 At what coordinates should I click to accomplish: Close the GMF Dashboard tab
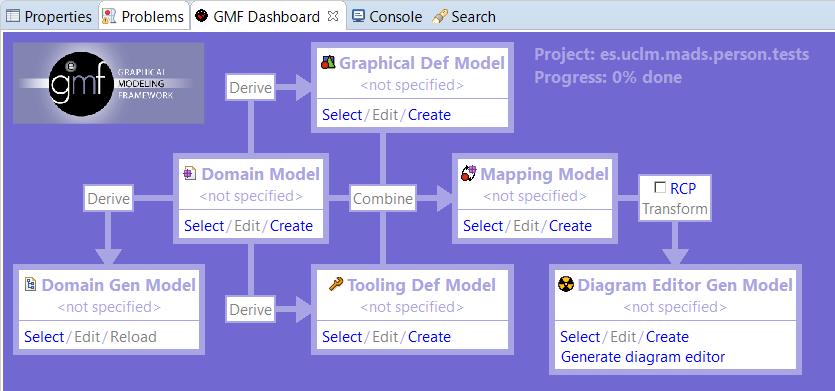point(333,16)
